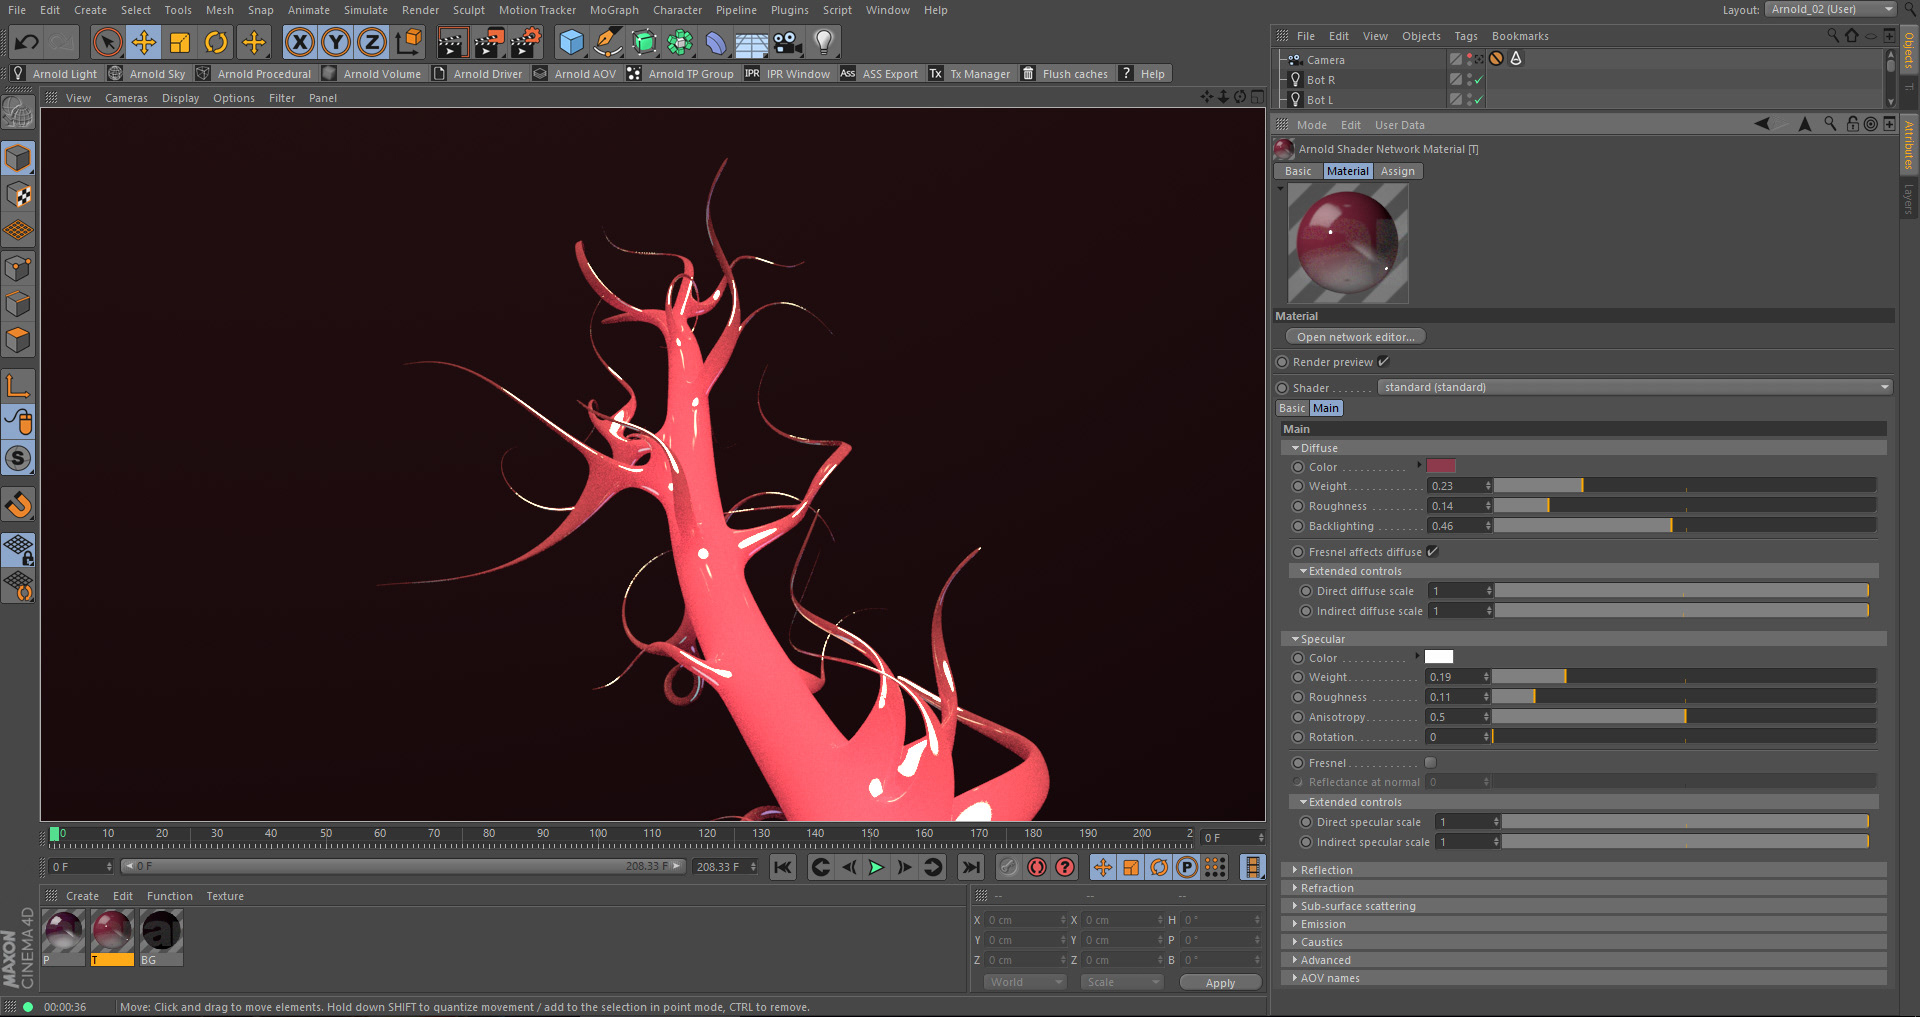Open the Shader standard dropdown
Screen dimensions: 1920x1017
point(1634,388)
